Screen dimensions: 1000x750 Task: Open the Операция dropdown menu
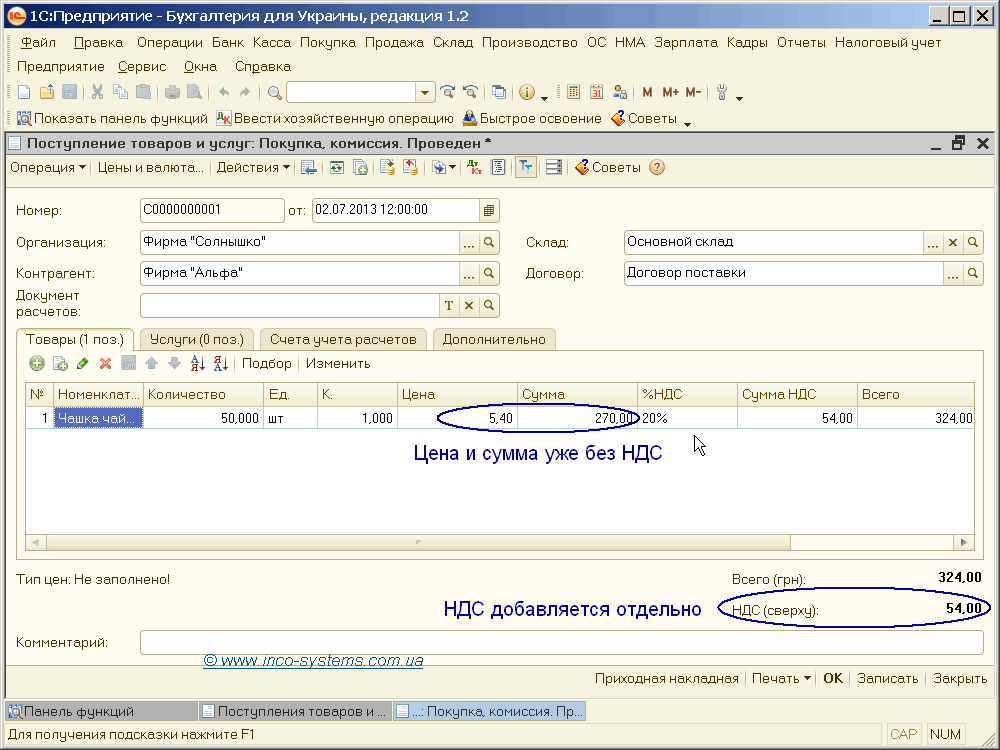[48, 168]
